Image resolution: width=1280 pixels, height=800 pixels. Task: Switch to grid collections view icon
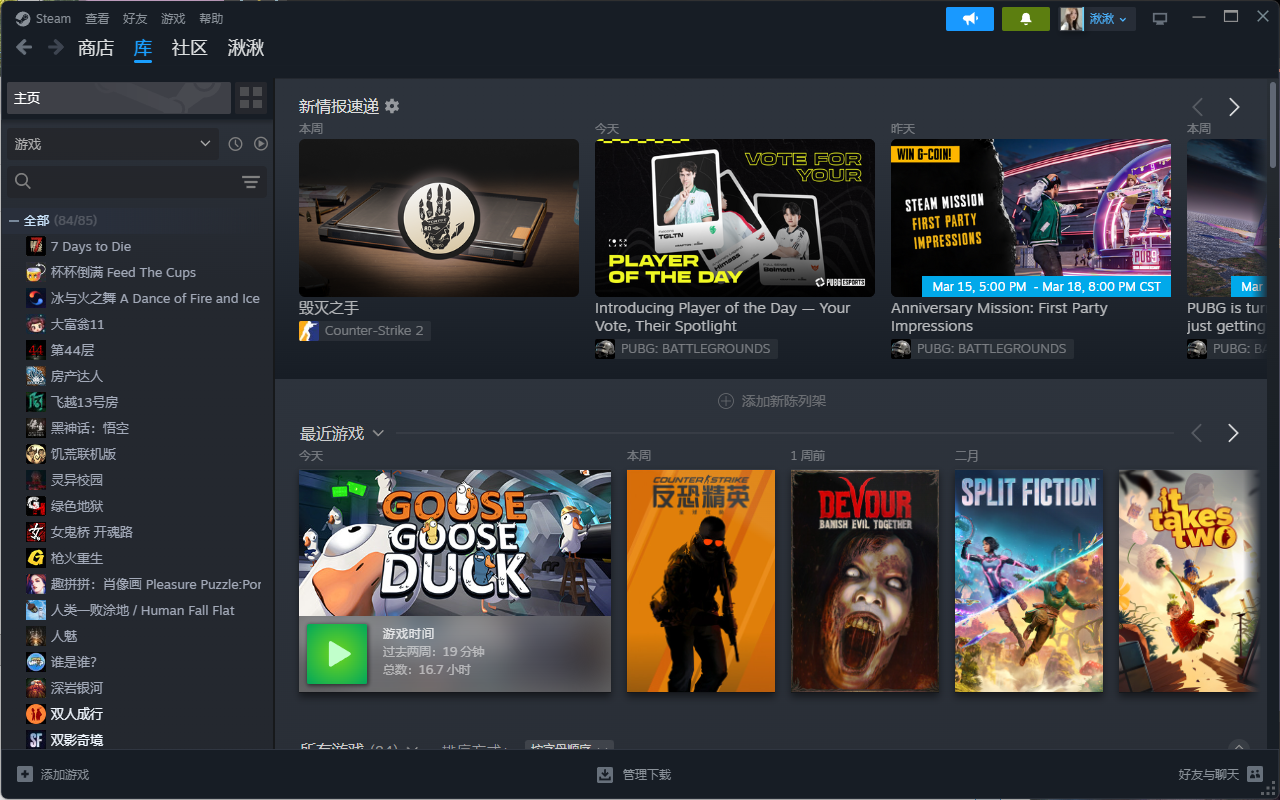click(x=251, y=98)
